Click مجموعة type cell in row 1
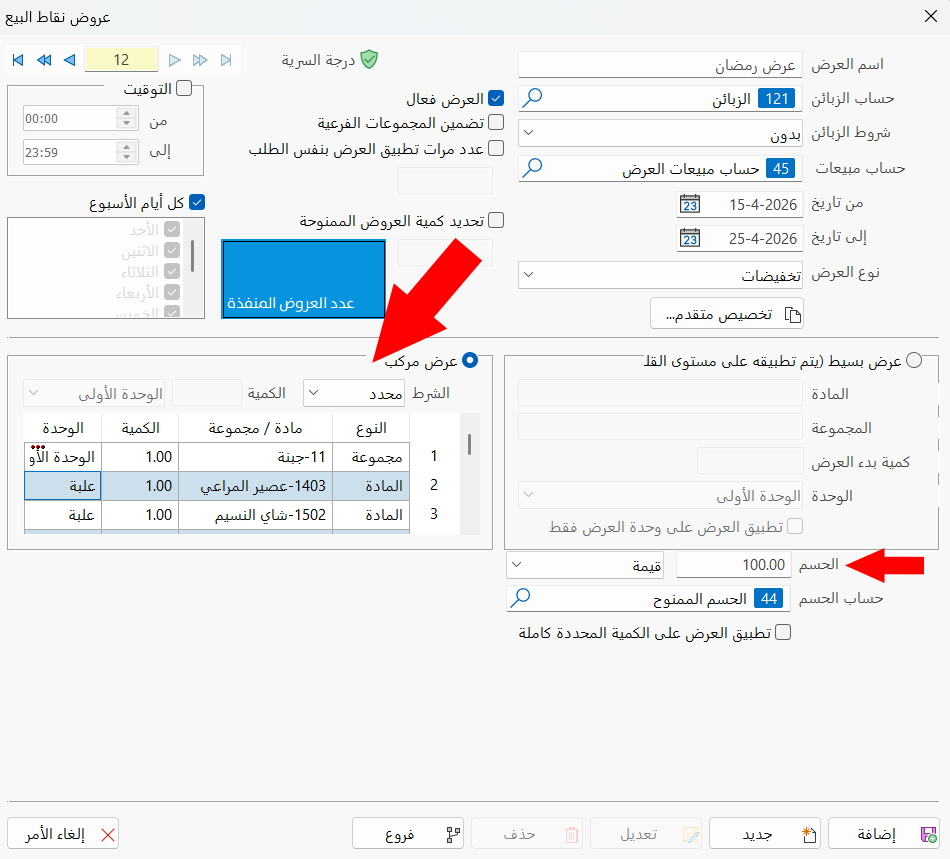The width and height of the screenshot is (950, 859). click(x=371, y=457)
